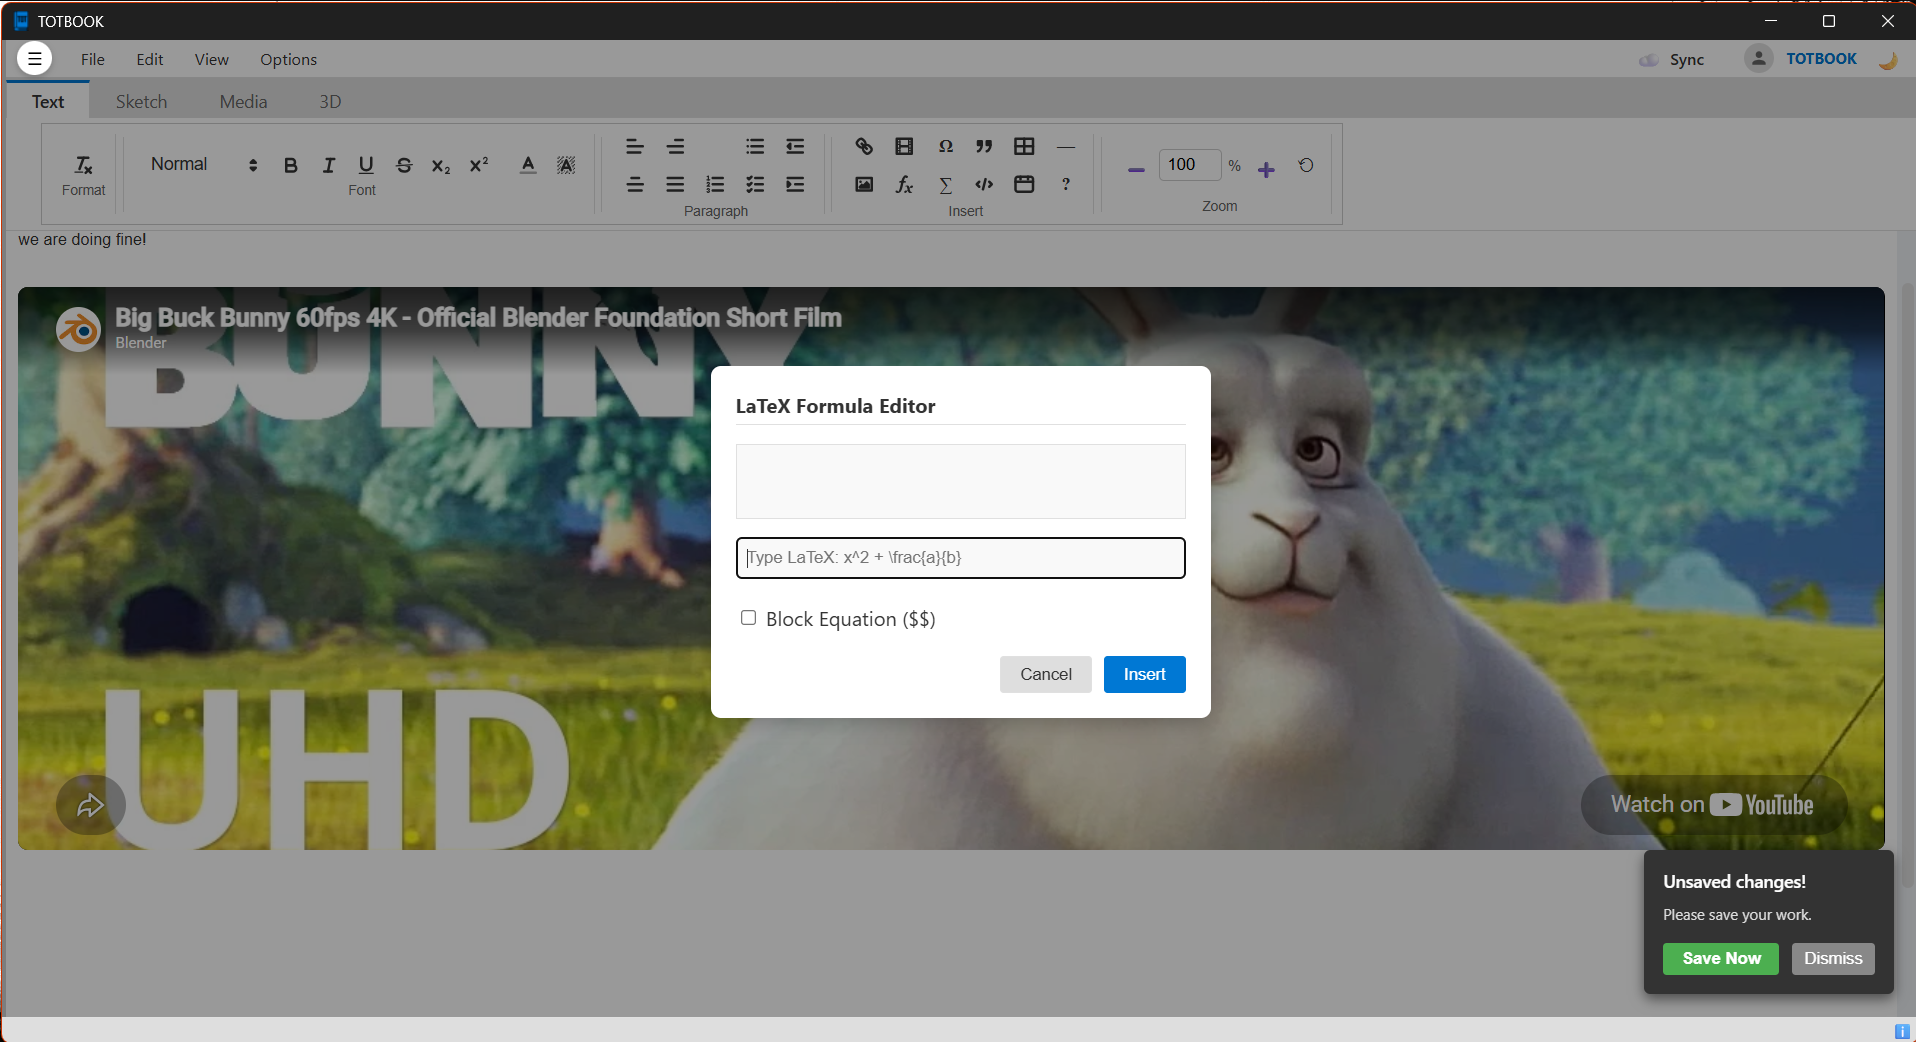Insert a block quote
Viewport: 1916px width, 1042px height.
(x=984, y=147)
